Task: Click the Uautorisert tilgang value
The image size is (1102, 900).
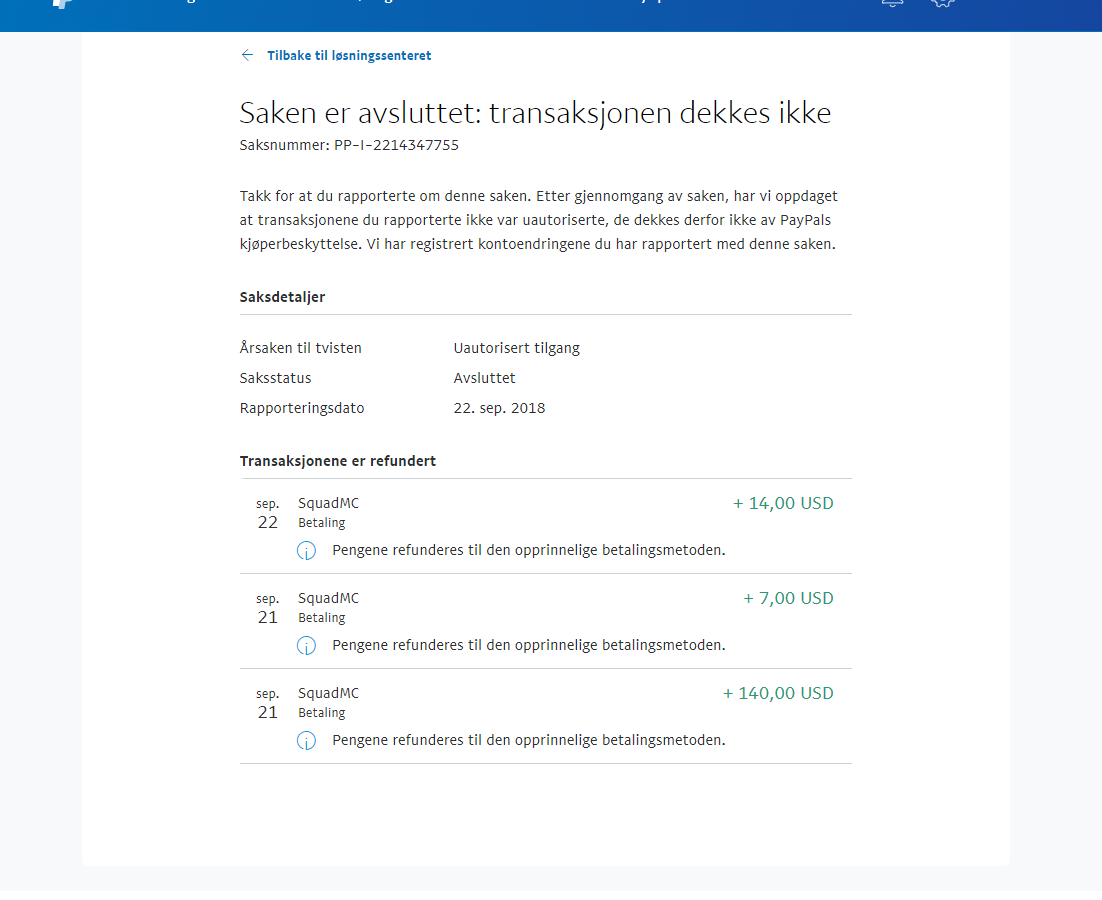Action: coord(517,348)
